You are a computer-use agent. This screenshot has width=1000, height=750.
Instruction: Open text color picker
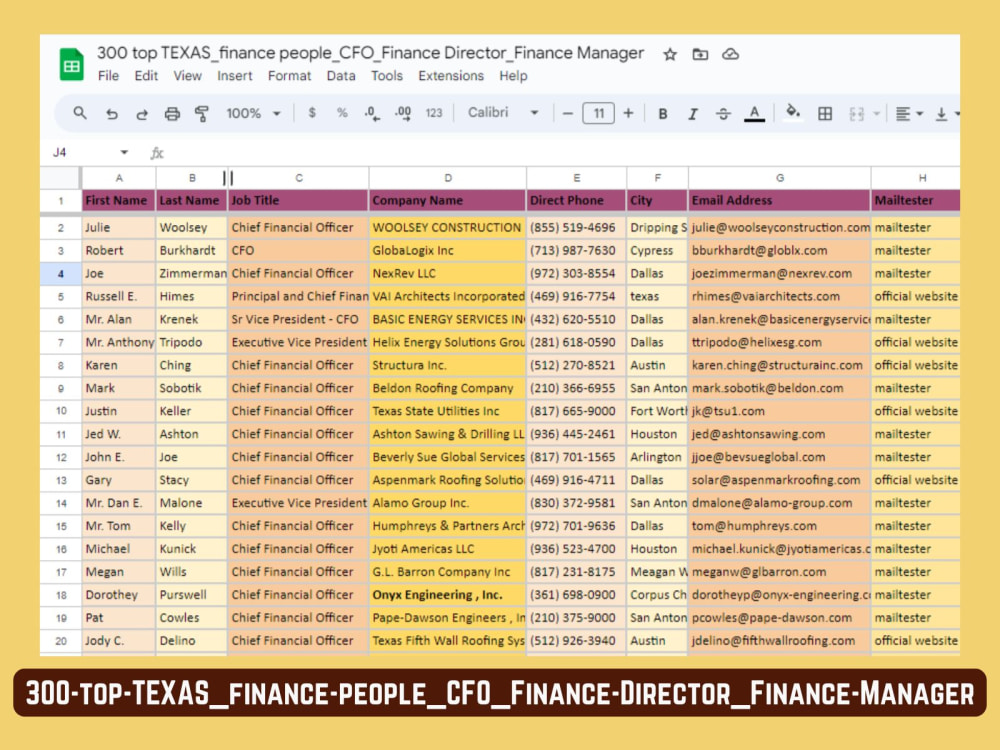pyautogui.click(x=754, y=114)
